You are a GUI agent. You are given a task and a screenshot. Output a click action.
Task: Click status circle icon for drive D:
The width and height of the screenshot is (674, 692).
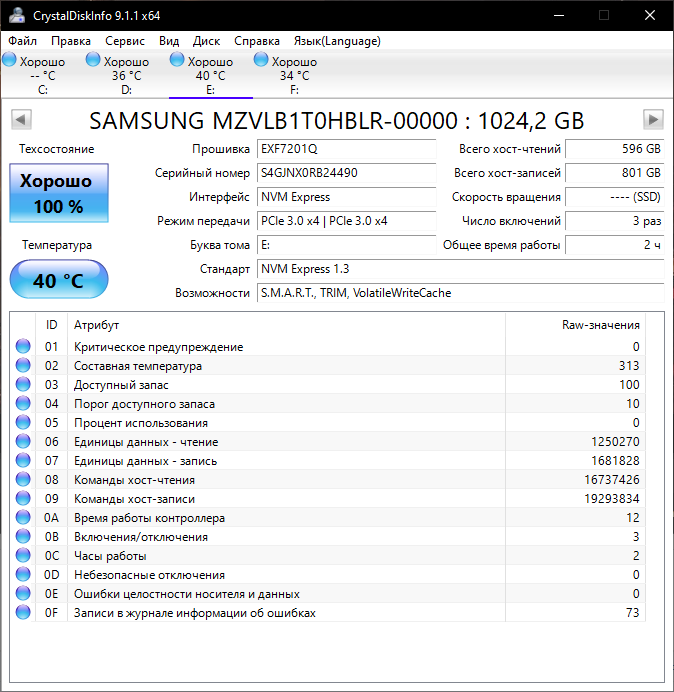click(93, 60)
